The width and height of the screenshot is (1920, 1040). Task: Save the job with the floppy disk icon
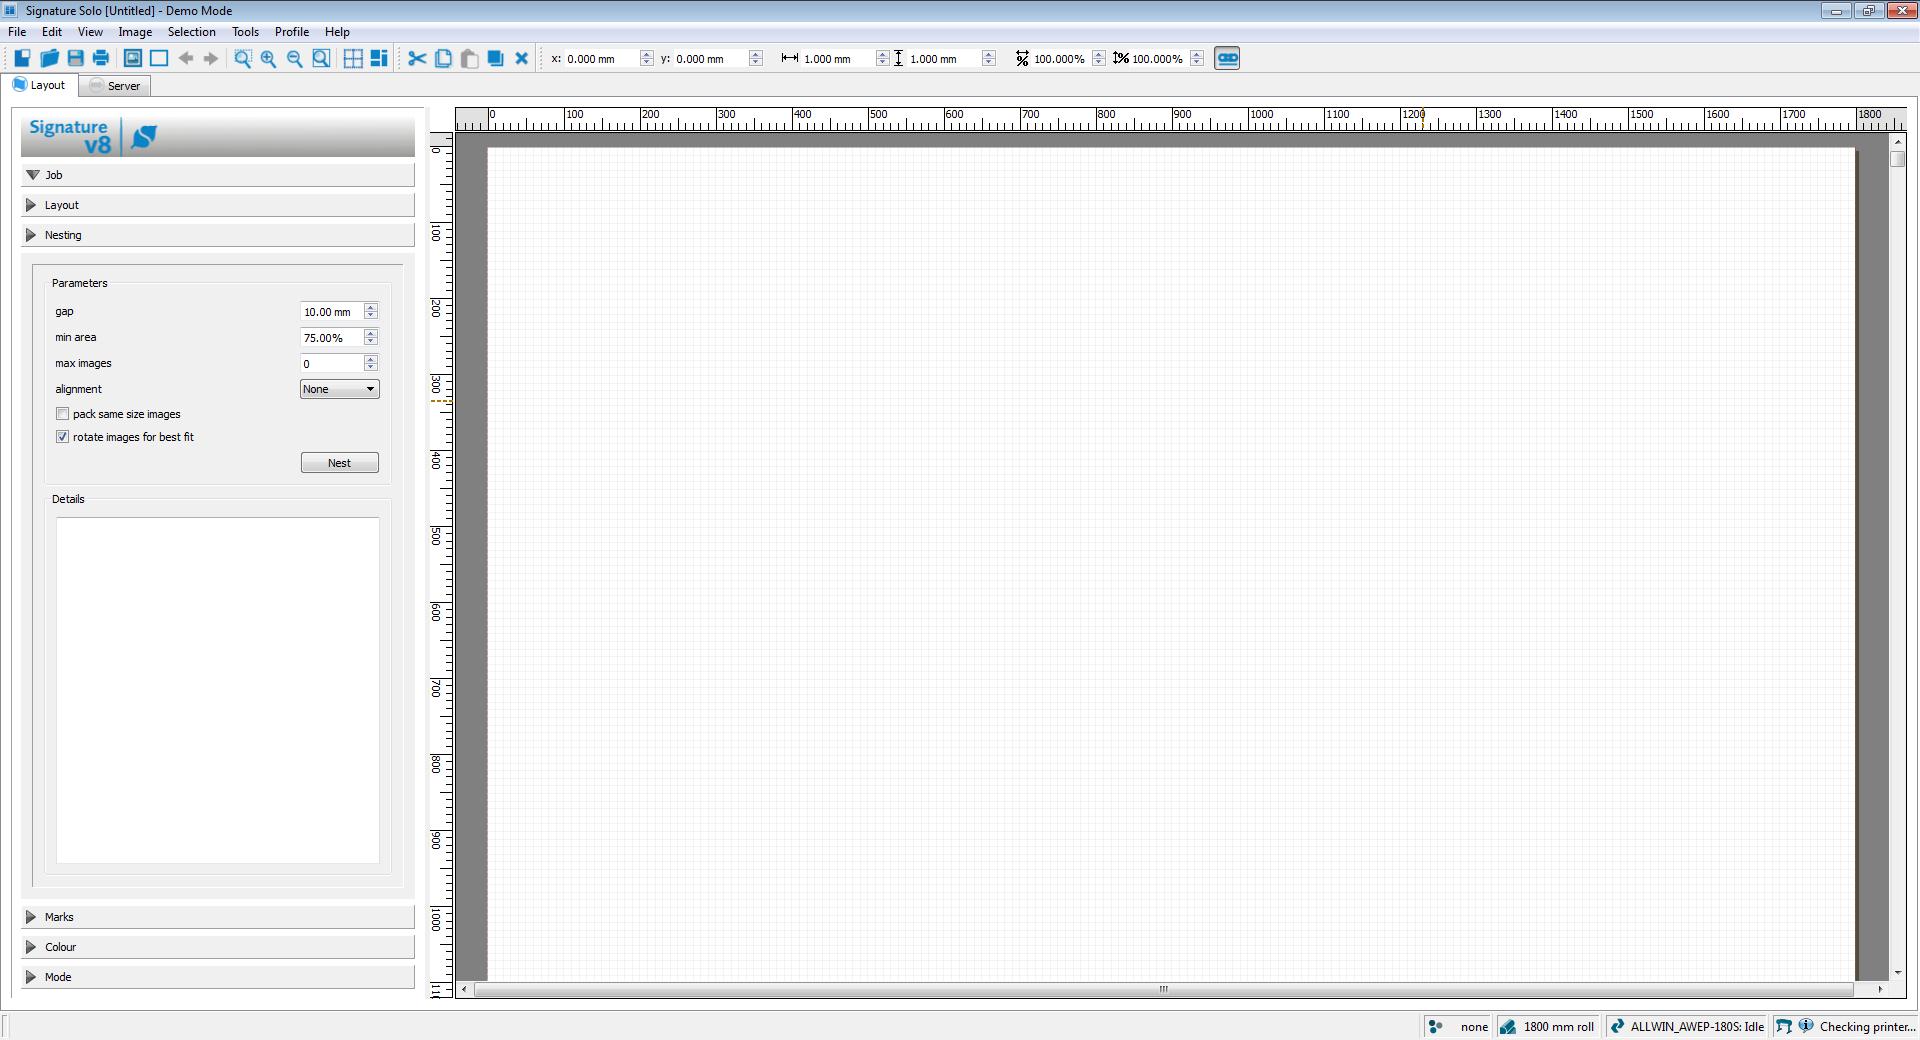75,58
